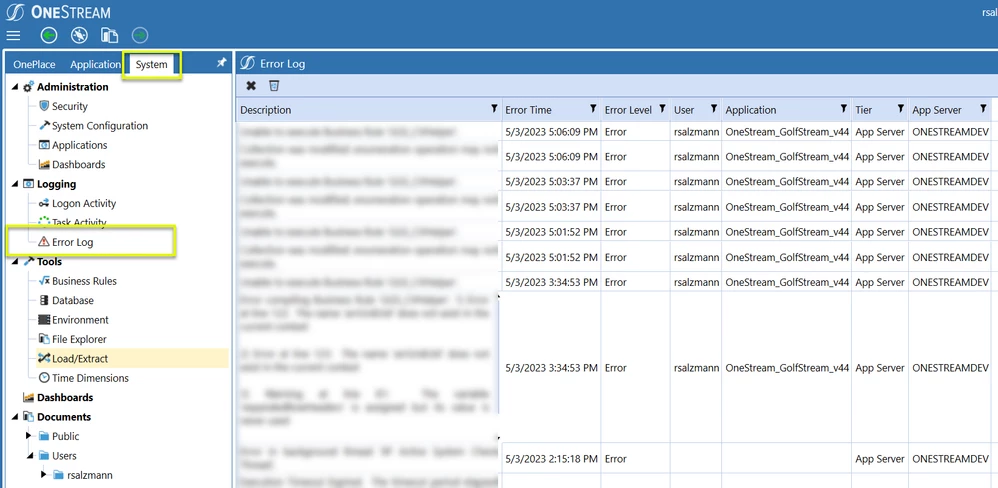998x488 pixels.
Task: Click the Users folder label
Action: (64, 456)
